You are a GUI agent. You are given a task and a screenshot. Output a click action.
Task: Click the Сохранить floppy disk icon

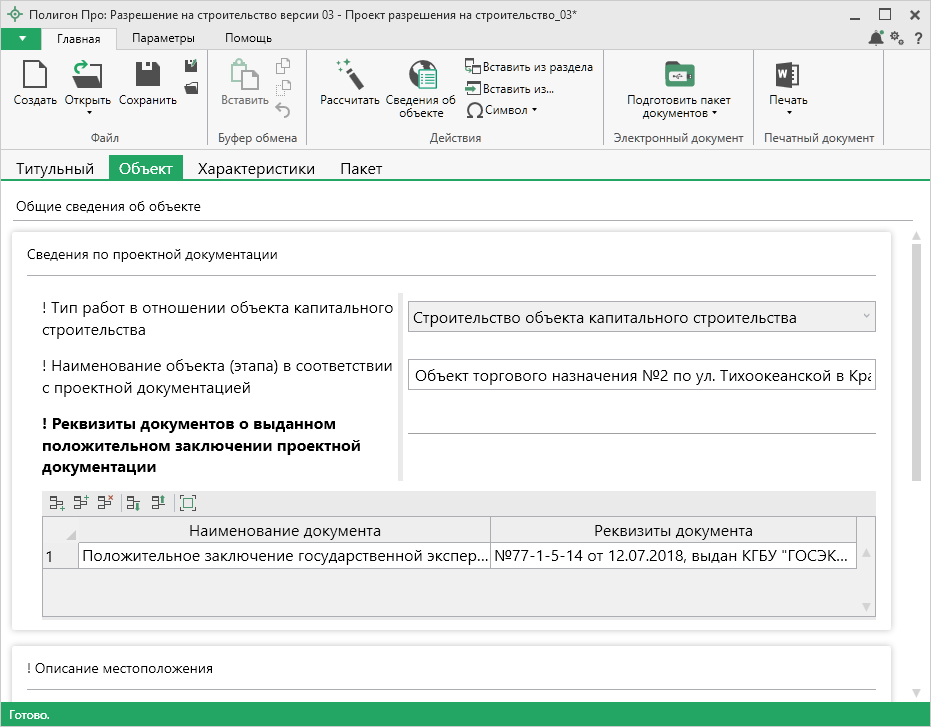pos(148,76)
